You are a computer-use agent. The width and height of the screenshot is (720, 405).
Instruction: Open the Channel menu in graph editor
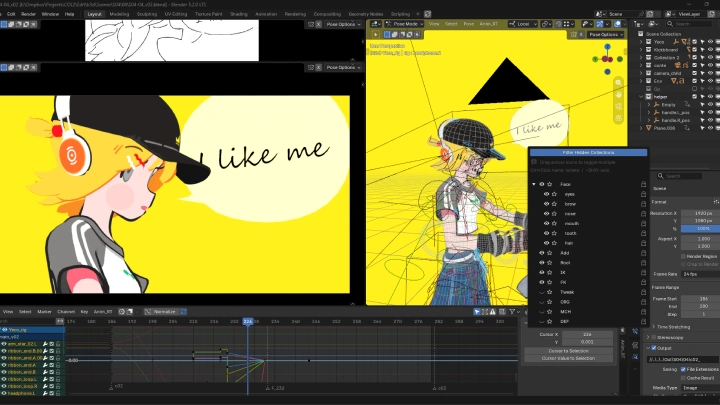(66, 312)
